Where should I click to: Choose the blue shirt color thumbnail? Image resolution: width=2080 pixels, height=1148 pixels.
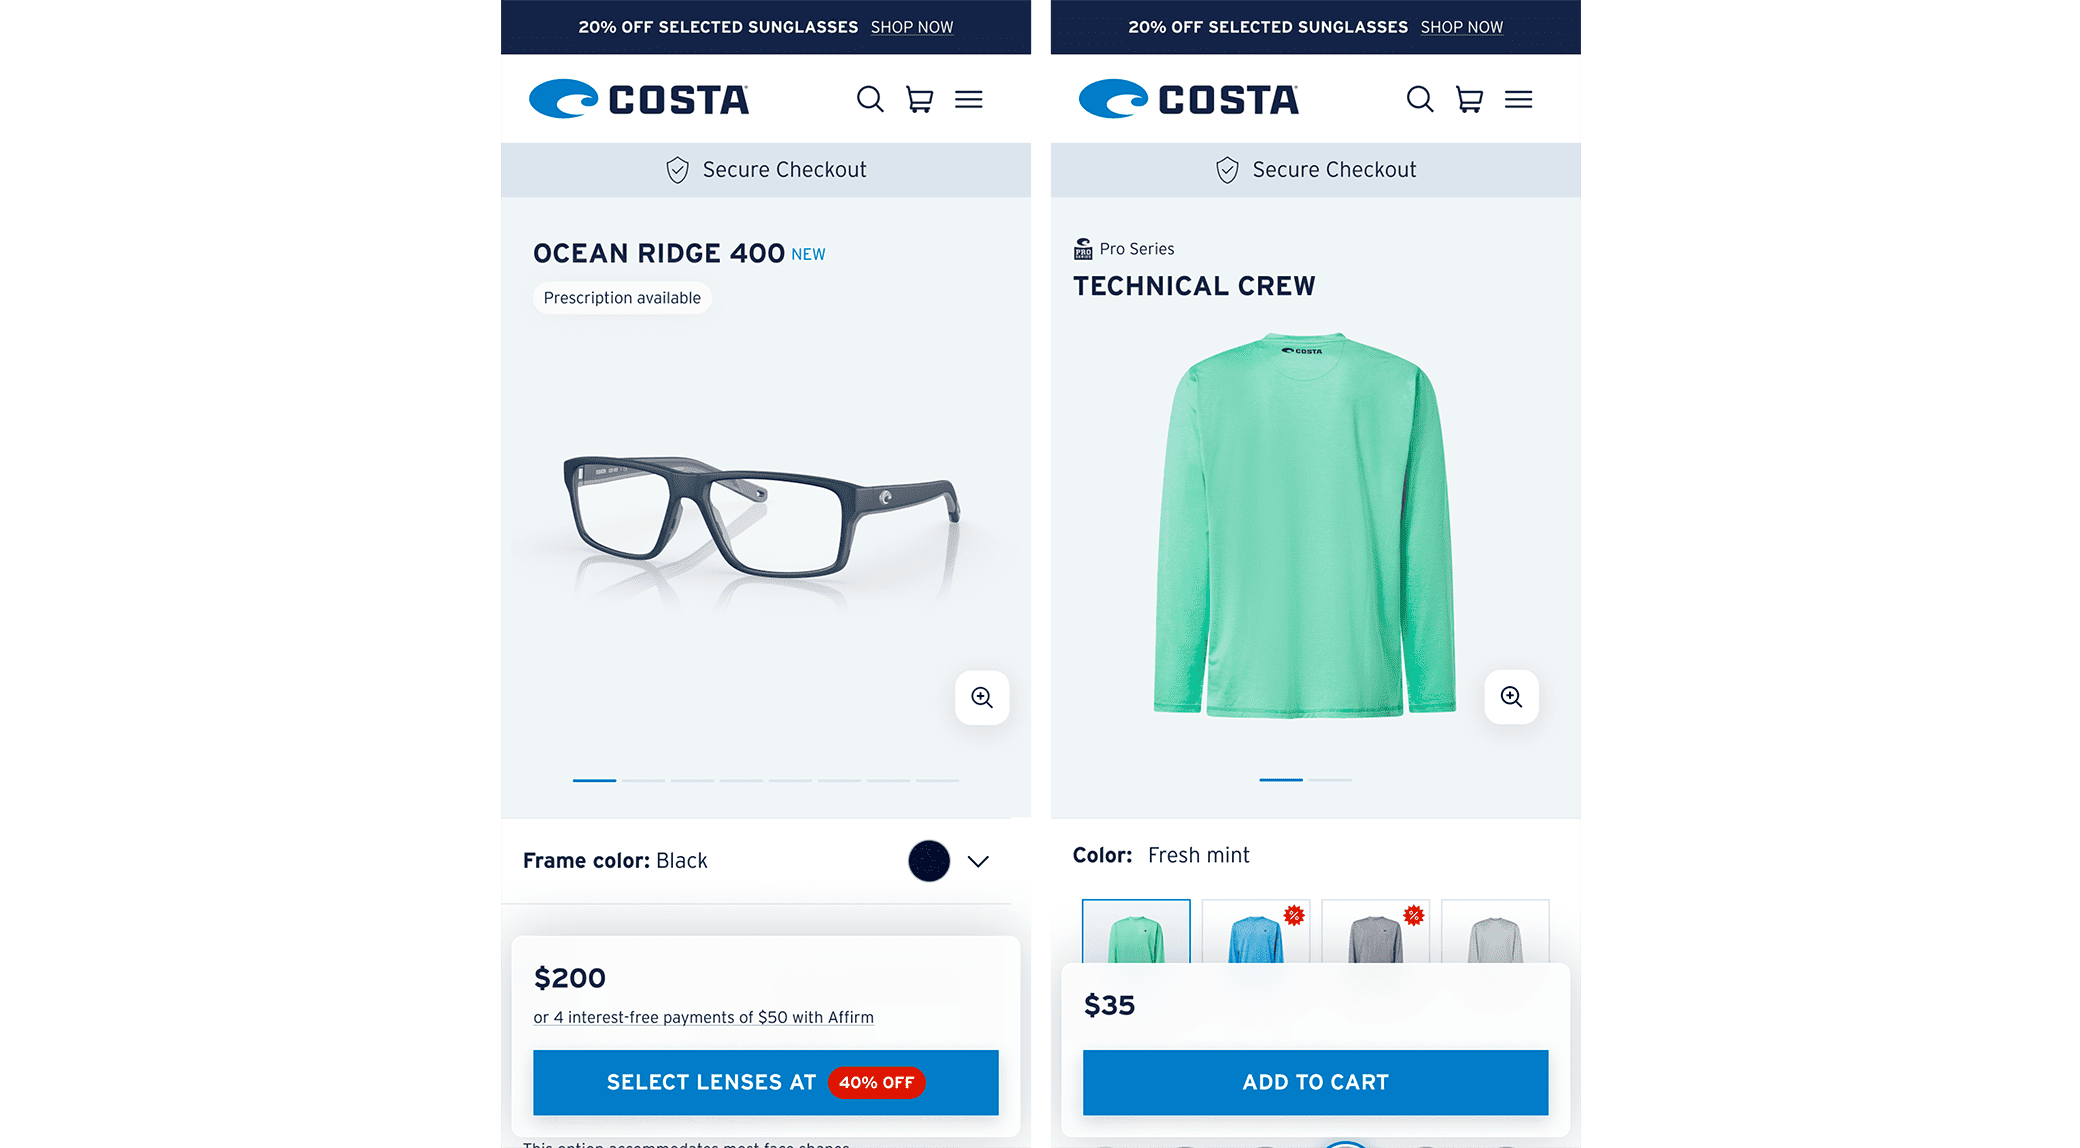[1256, 932]
